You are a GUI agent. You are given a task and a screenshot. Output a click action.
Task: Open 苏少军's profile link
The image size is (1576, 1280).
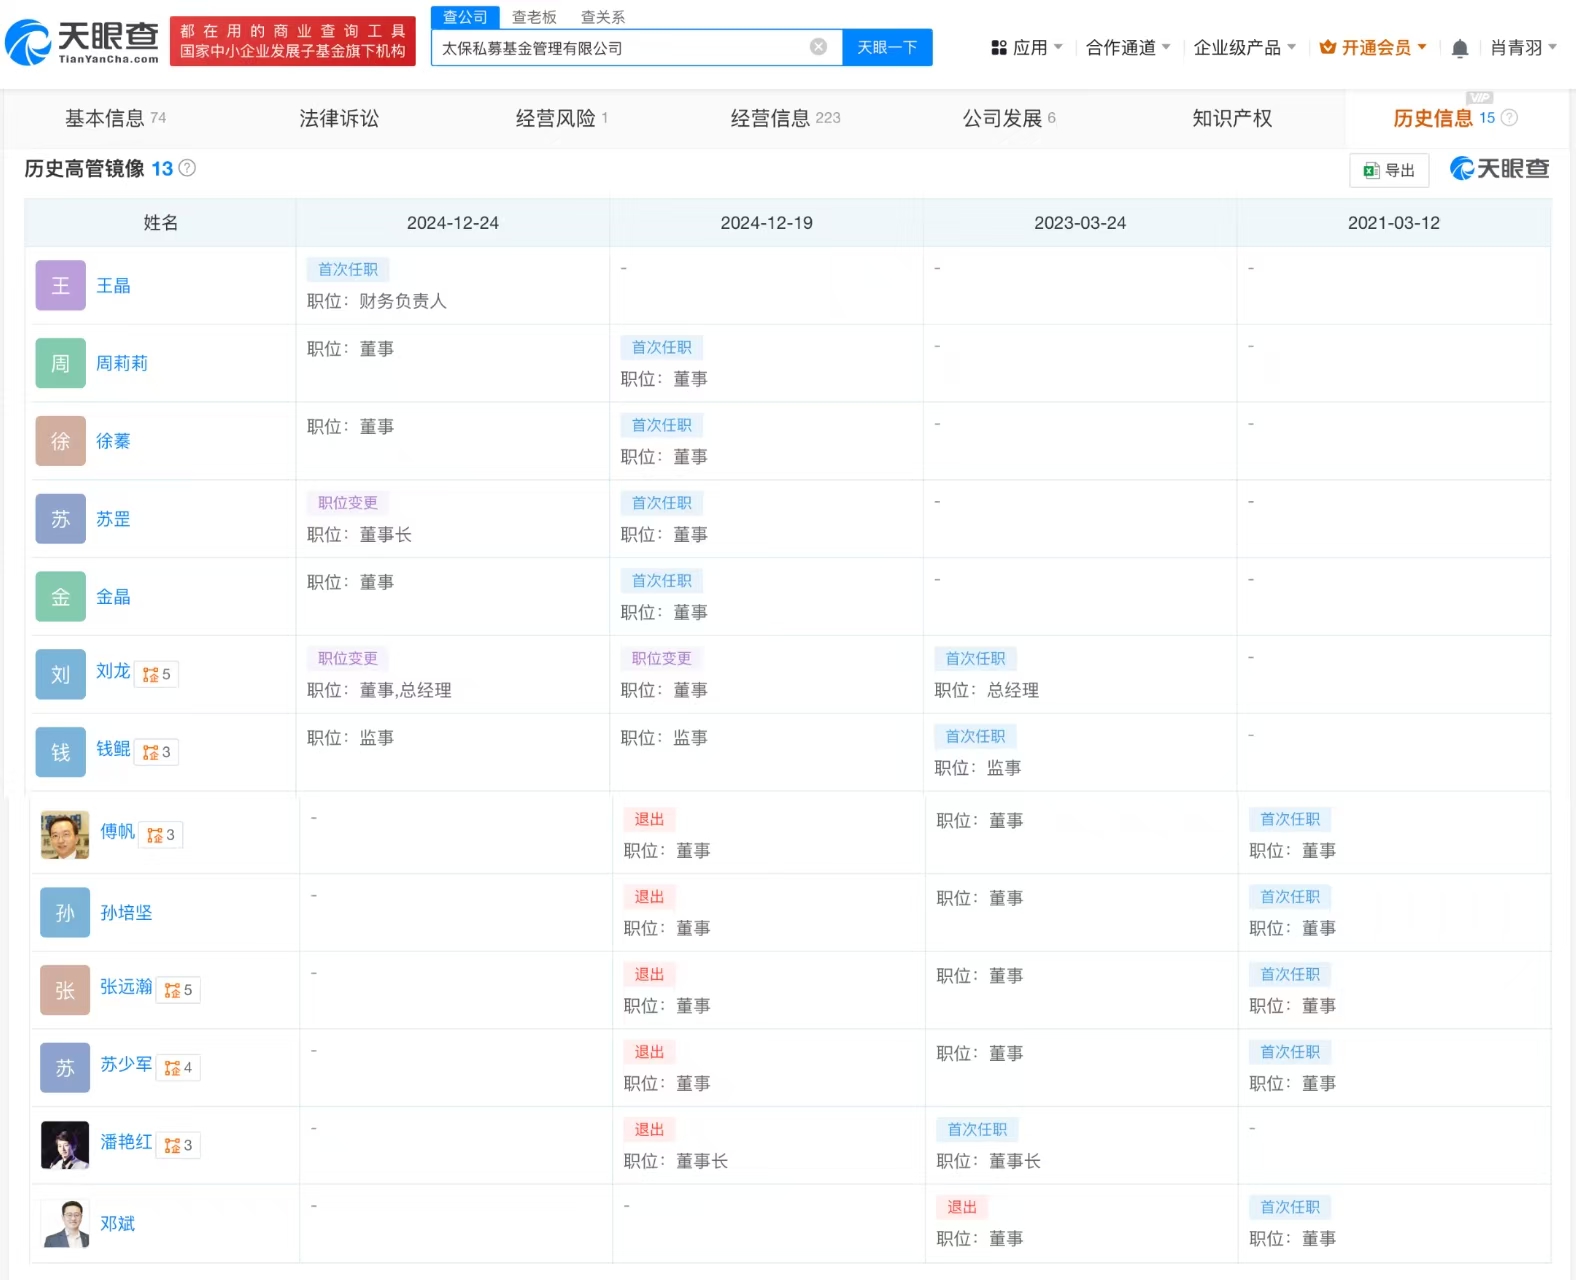tap(126, 1065)
